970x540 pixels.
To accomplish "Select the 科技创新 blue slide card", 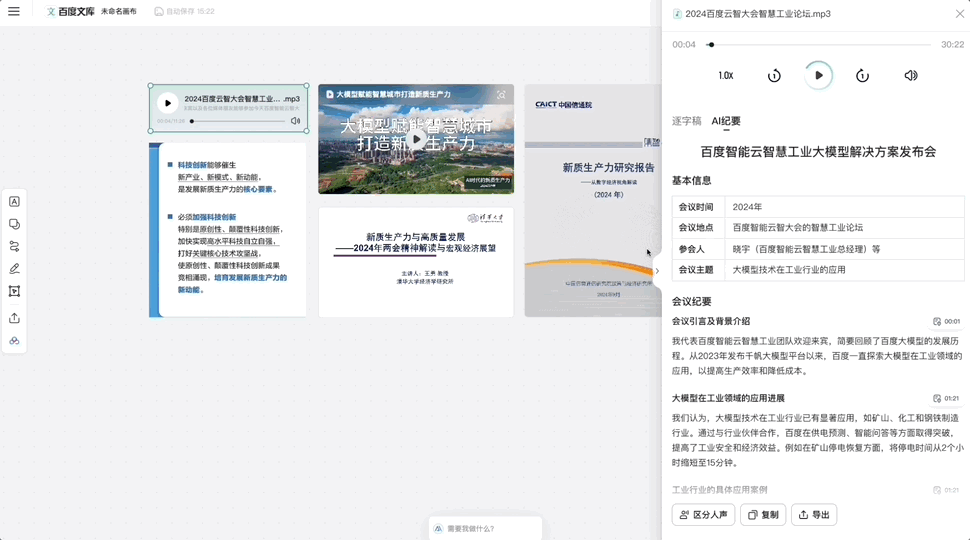I will coord(228,230).
